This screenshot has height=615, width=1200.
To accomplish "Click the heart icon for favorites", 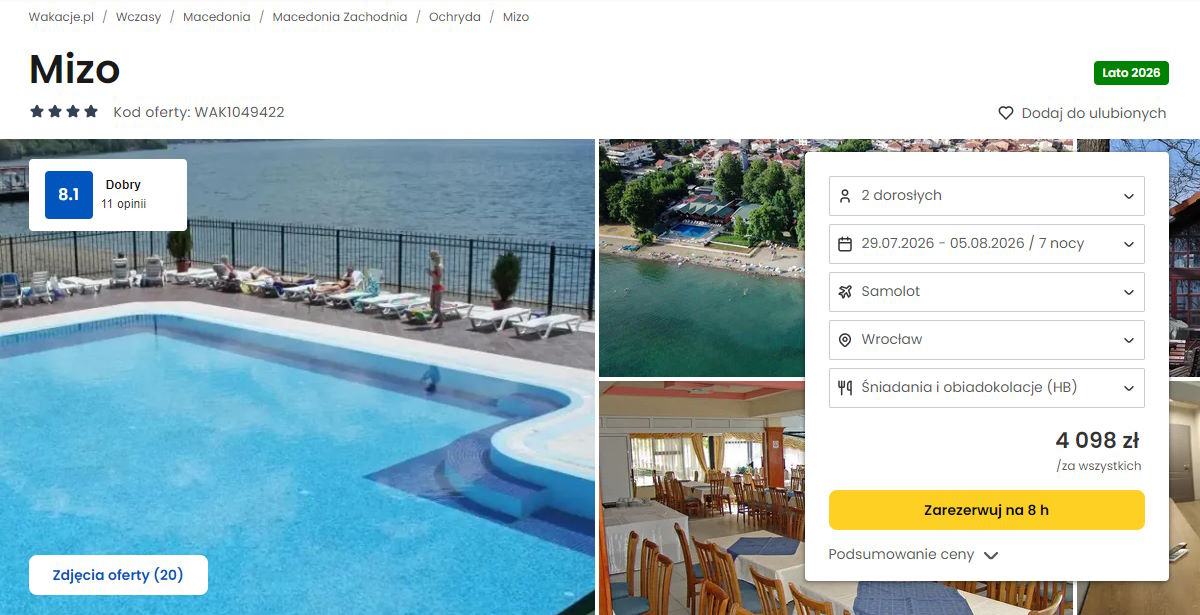I will 1006,113.
